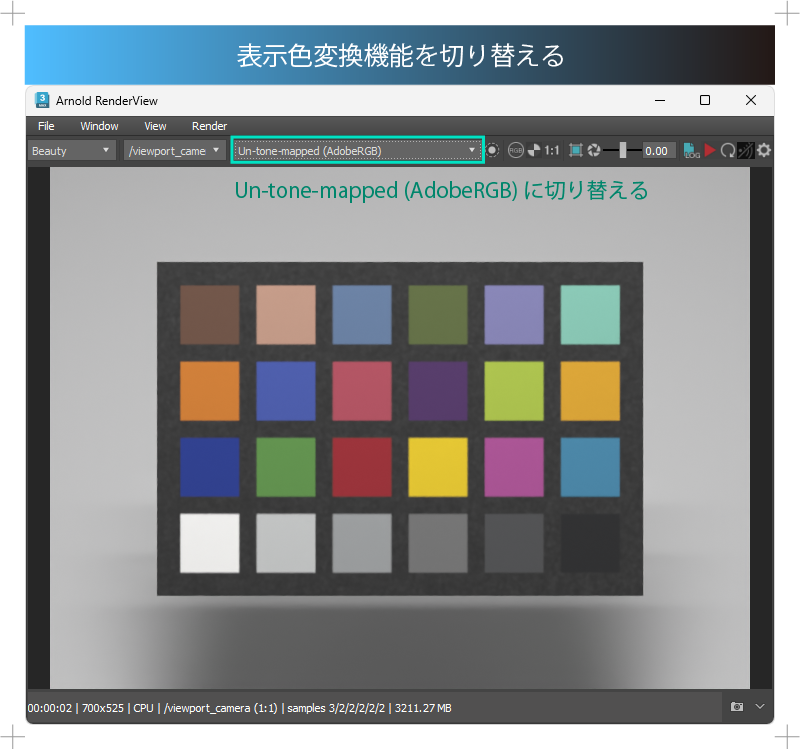The image size is (800, 749).
Task: Open the Render menu
Action: coord(209,126)
